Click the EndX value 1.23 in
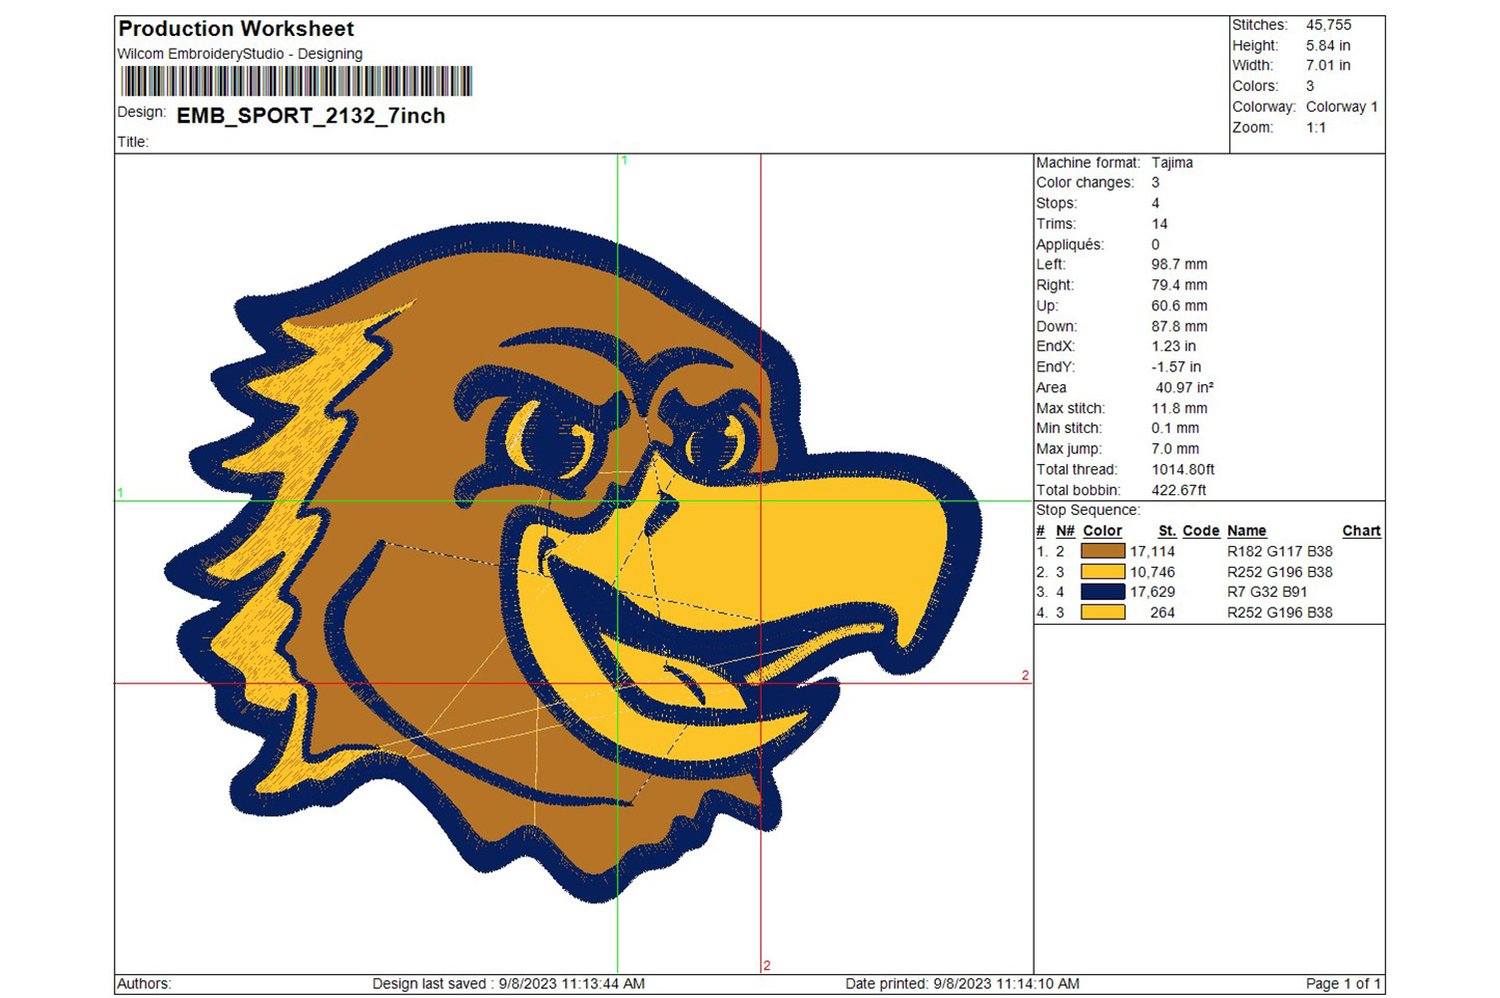Screen dimensions: 1500x998 pyautogui.click(x=1173, y=347)
